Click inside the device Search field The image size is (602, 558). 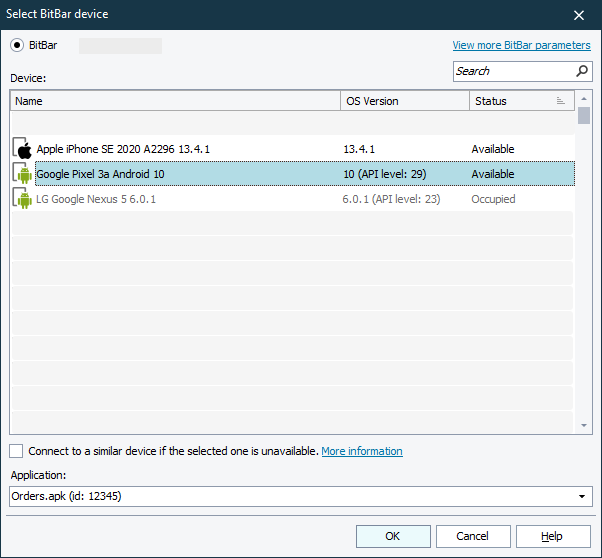click(x=512, y=71)
